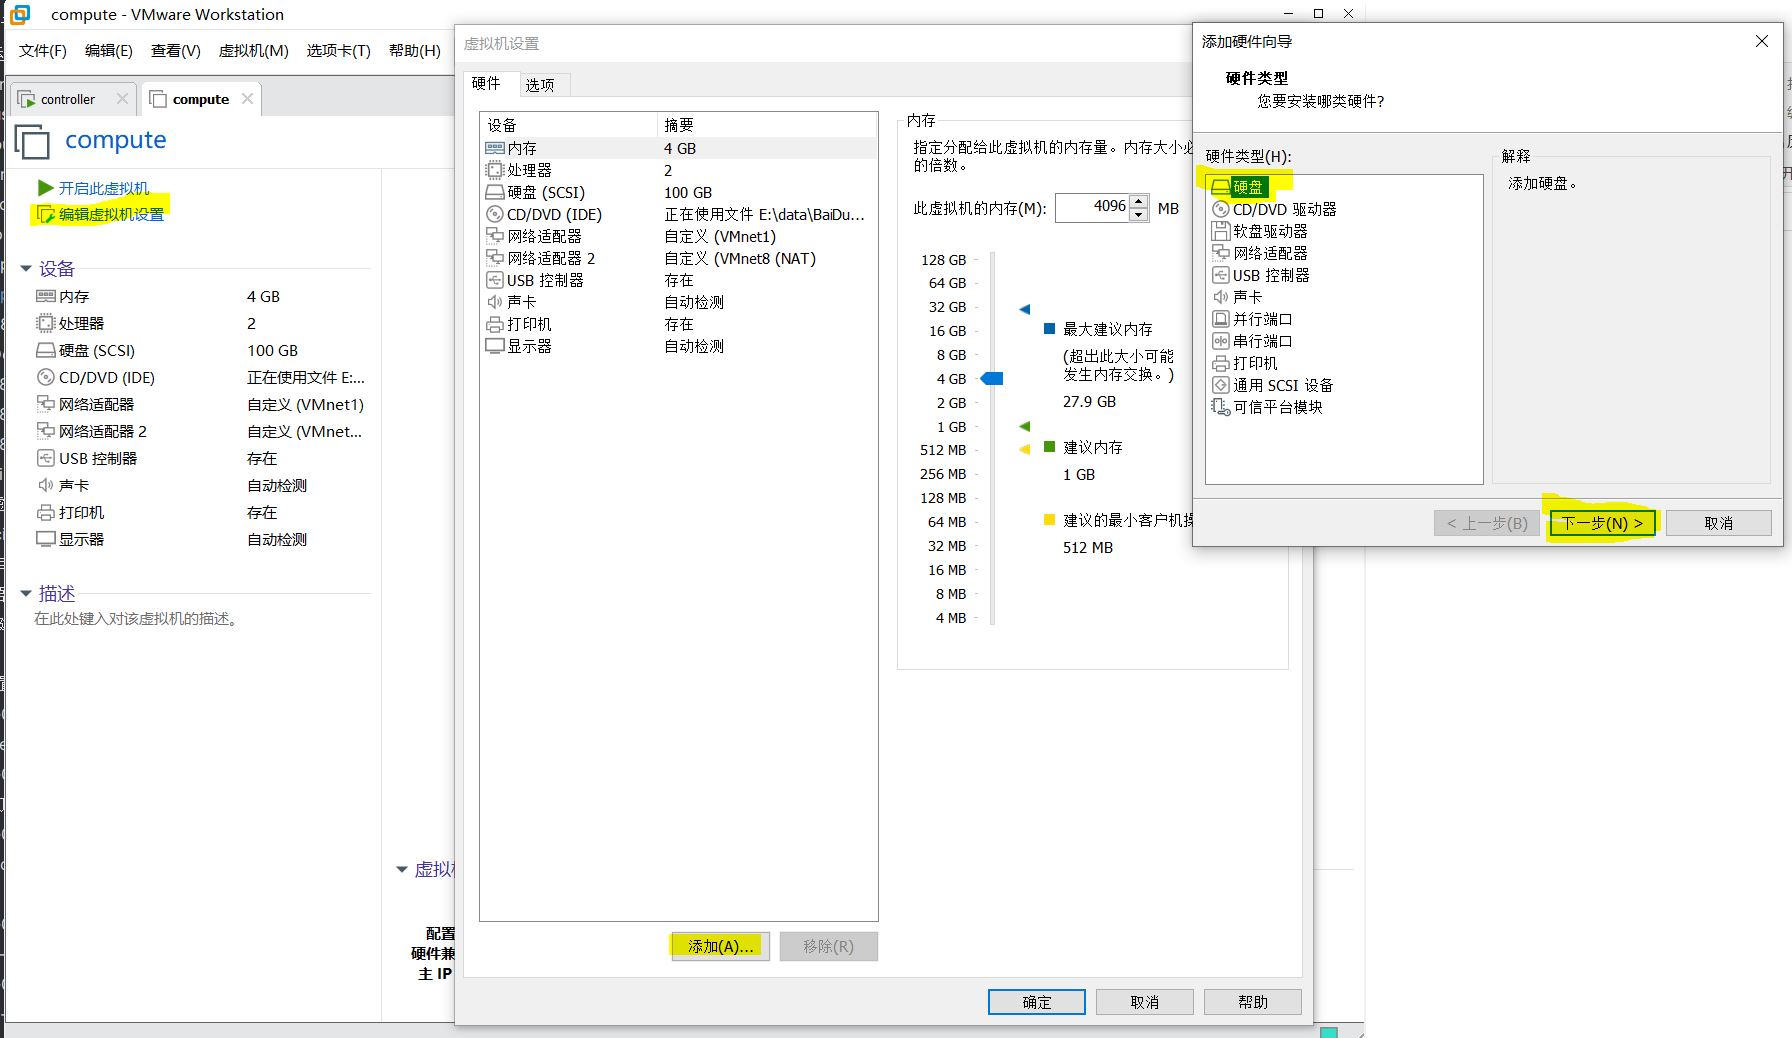This screenshot has width=1792, height=1038.
Task: Click yellow minimum memory marker on slider
Action: 1025,450
